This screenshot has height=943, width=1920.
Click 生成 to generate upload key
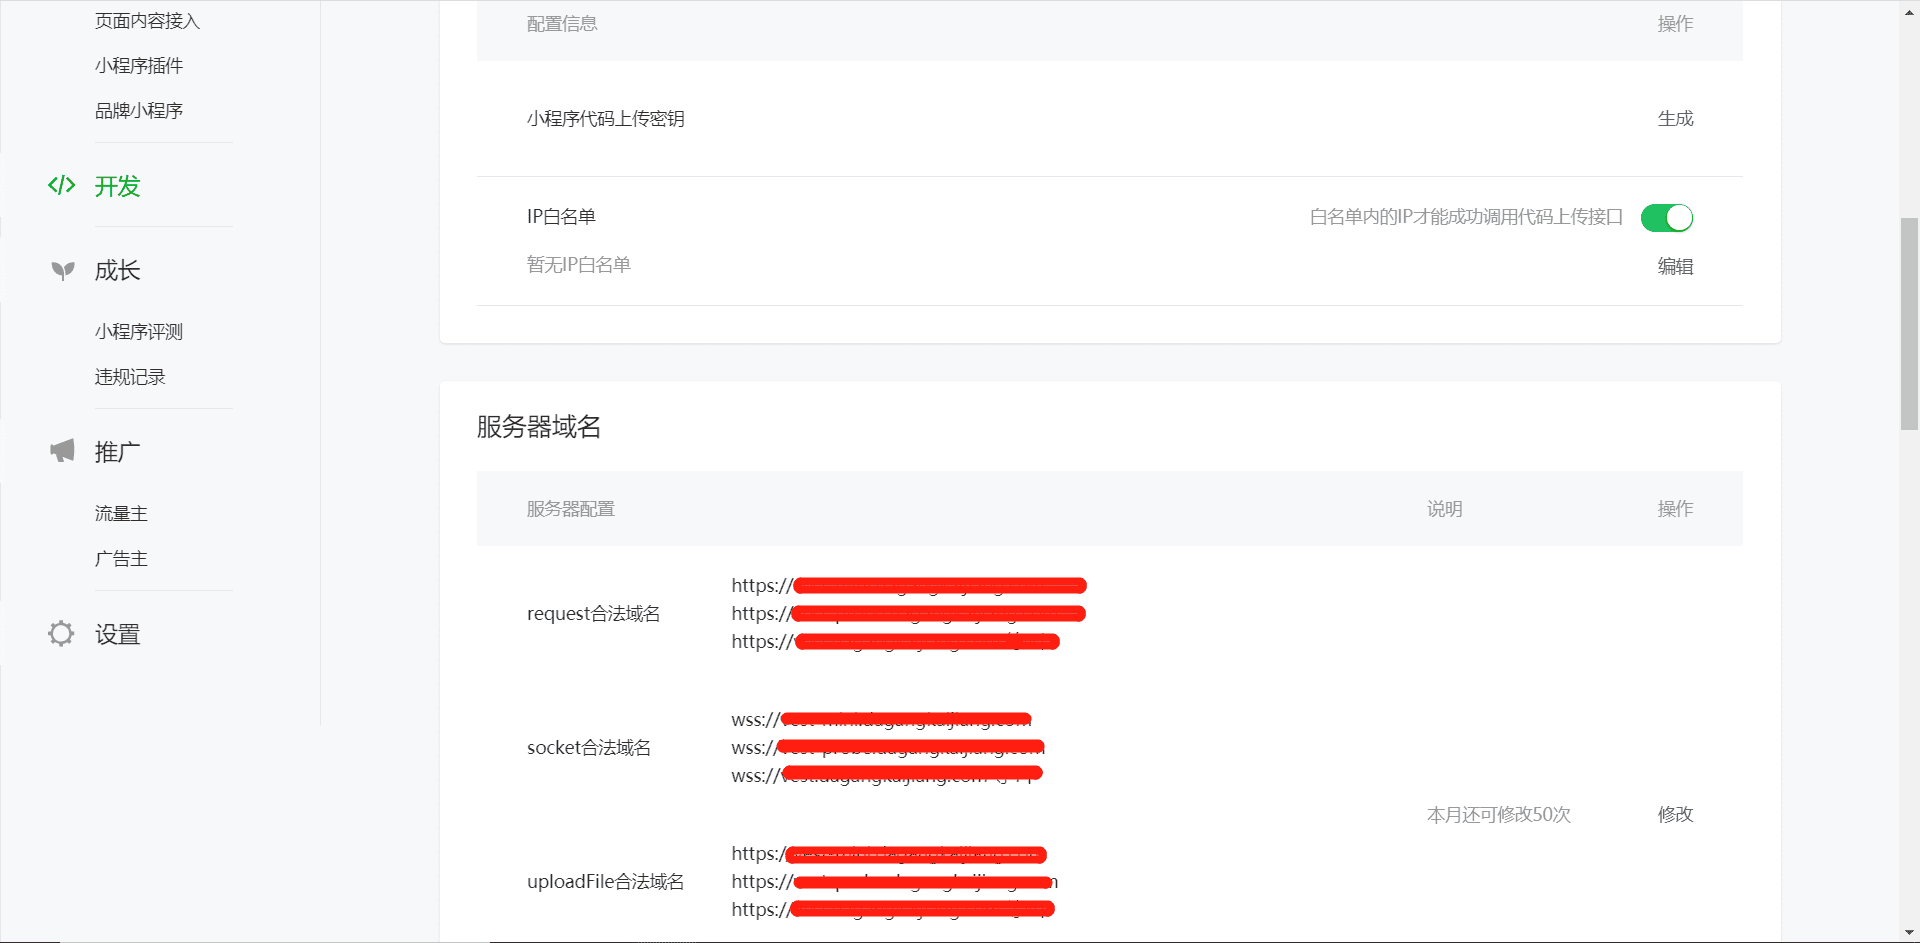tap(1675, 119)
